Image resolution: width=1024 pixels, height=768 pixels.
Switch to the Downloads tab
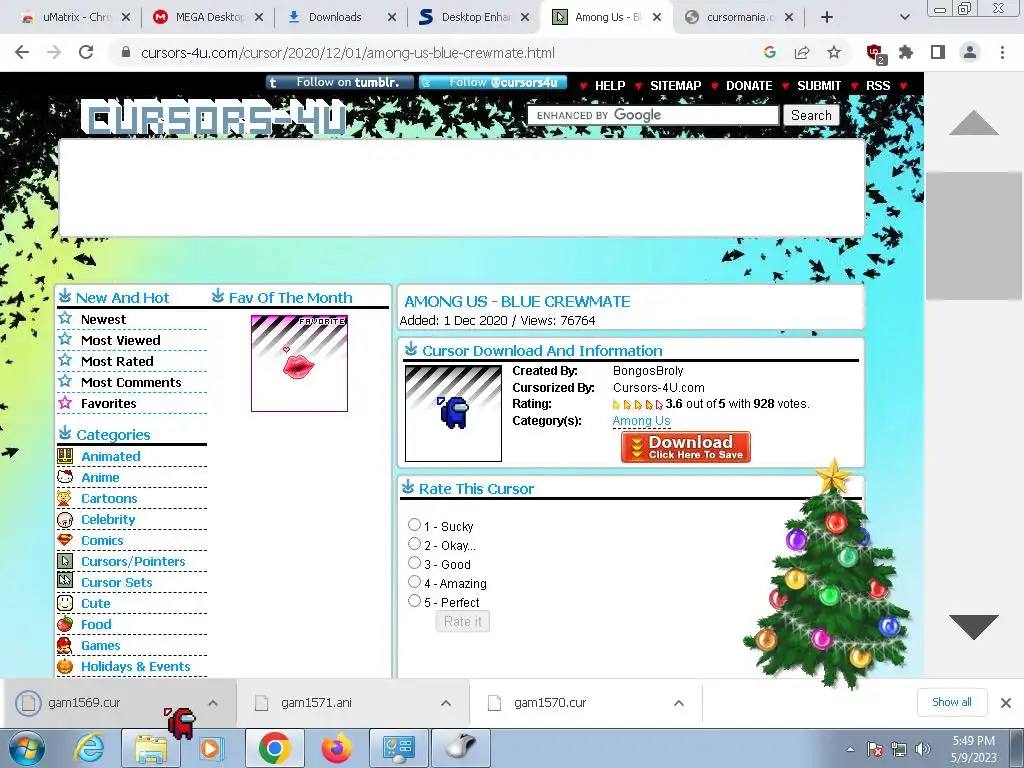[x=341, y=17]
